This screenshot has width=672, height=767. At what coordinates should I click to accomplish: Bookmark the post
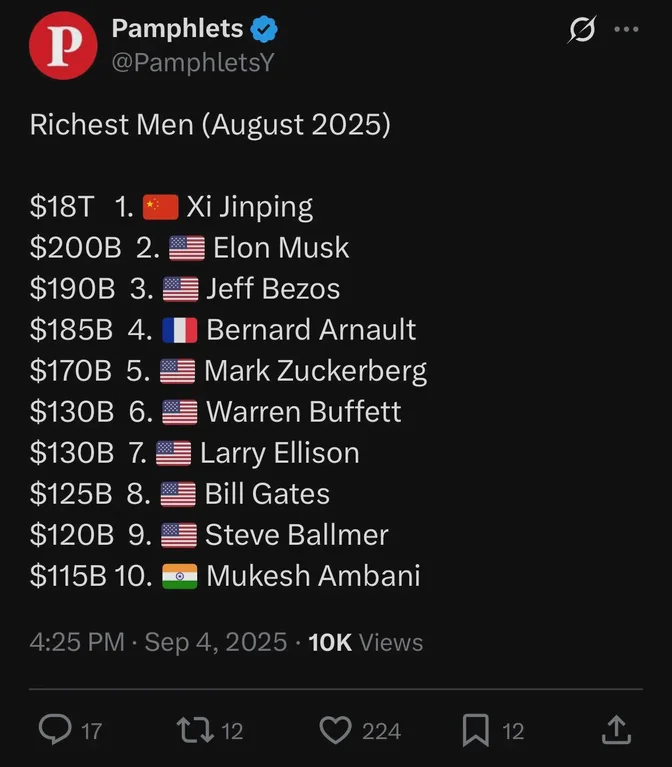[x=476, y=730]
